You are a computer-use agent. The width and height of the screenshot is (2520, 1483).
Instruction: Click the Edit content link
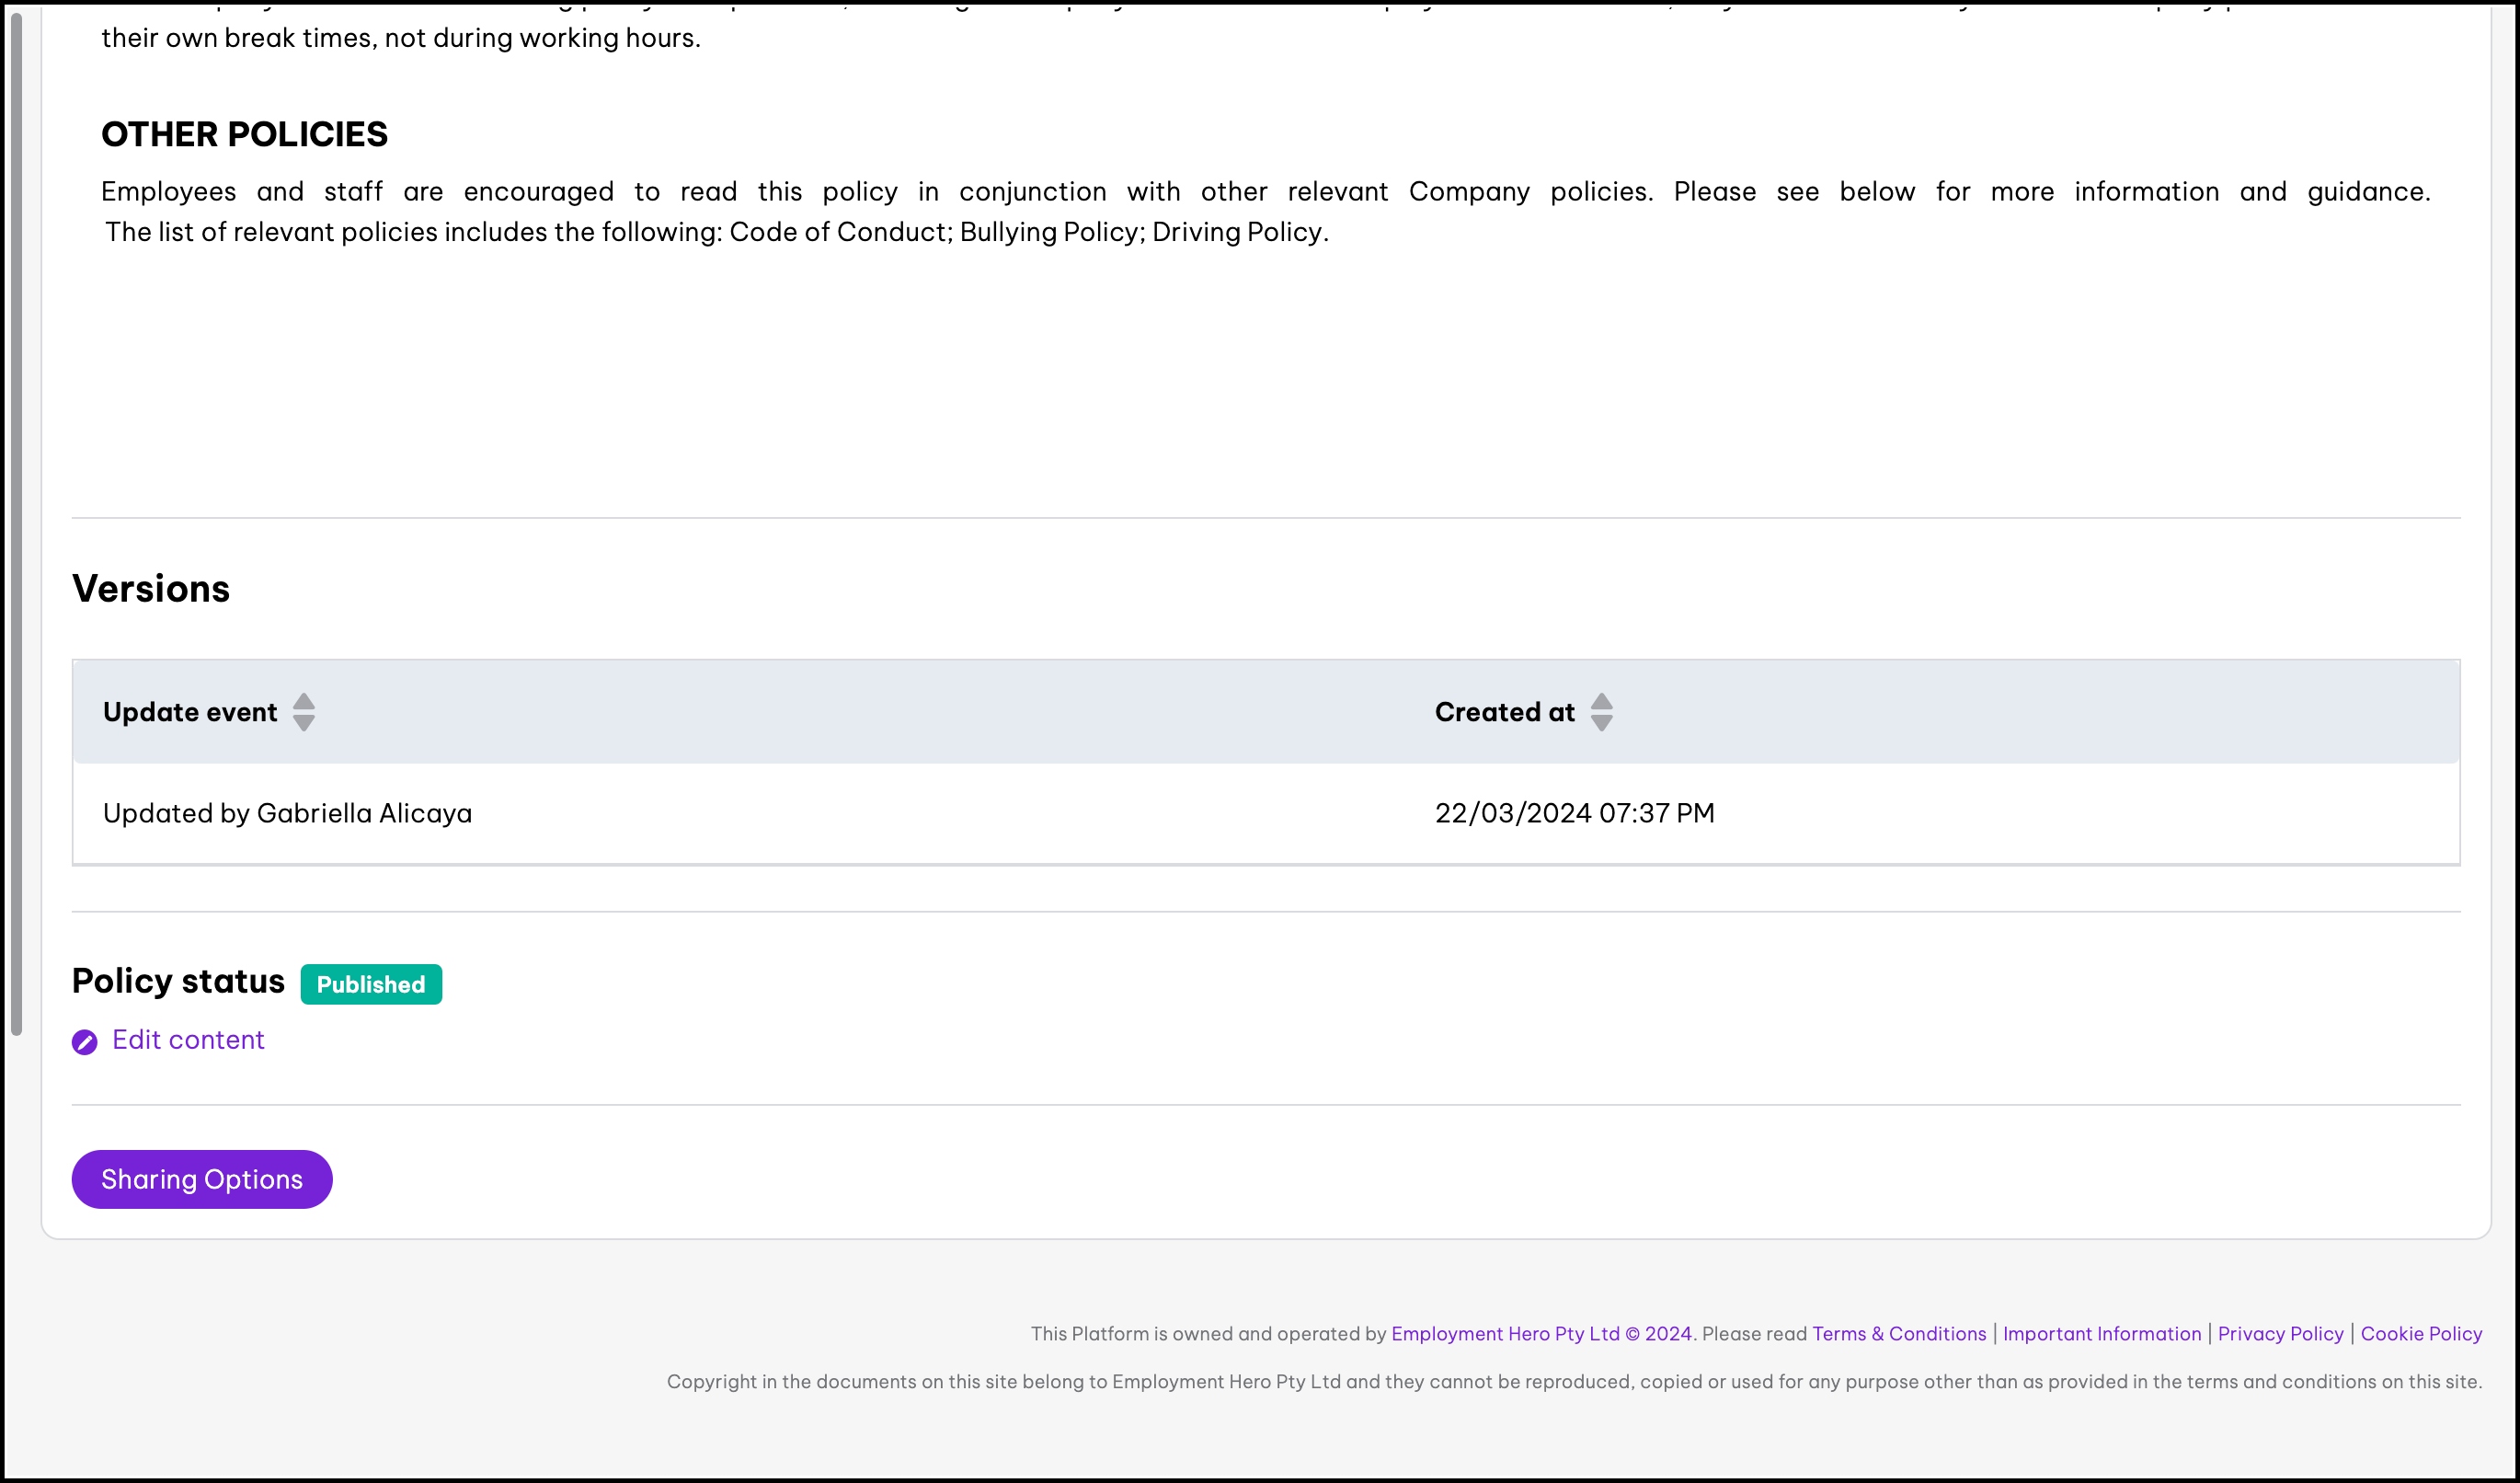188,1040
